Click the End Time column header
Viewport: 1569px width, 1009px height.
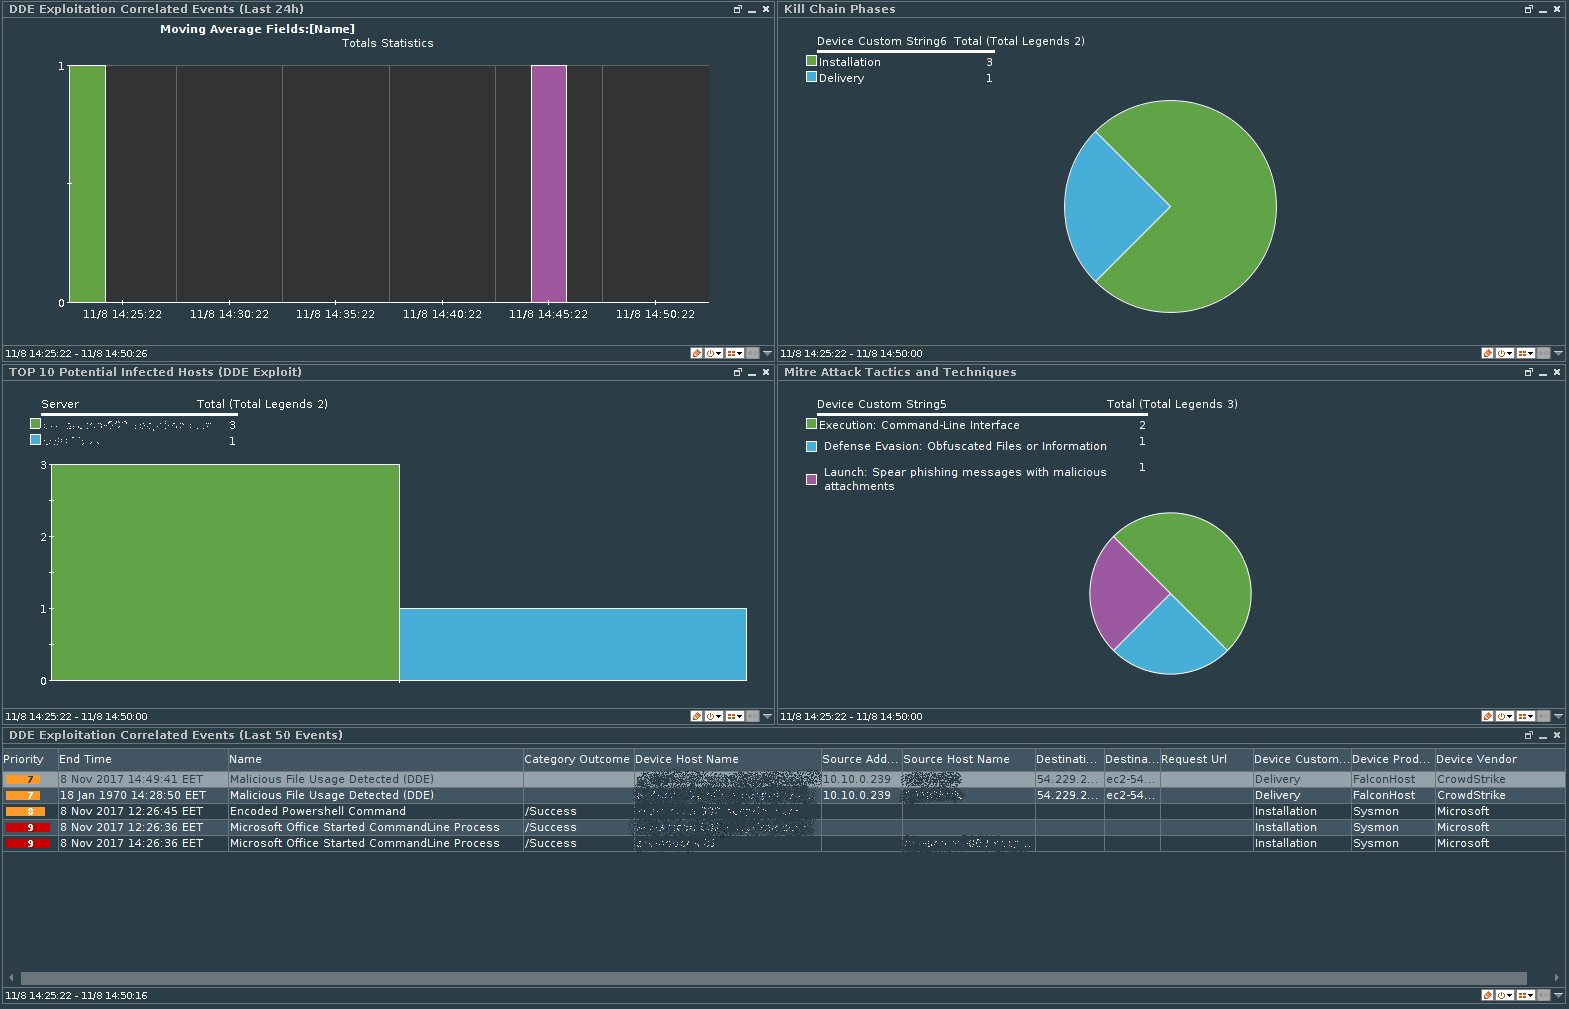85,759
